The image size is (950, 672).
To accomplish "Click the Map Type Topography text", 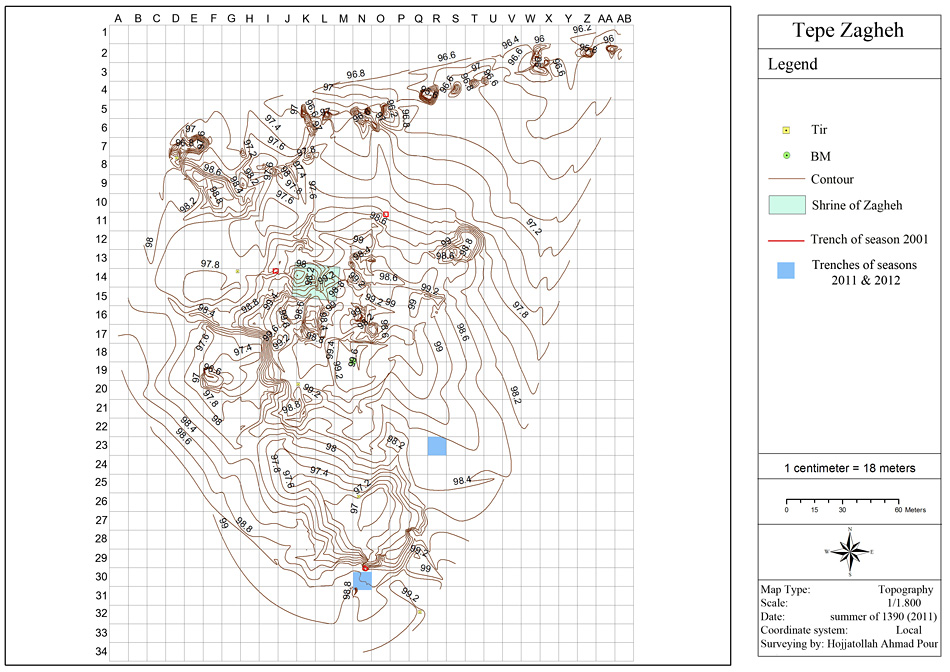I will pyautogui.click(x=847, y=589).
